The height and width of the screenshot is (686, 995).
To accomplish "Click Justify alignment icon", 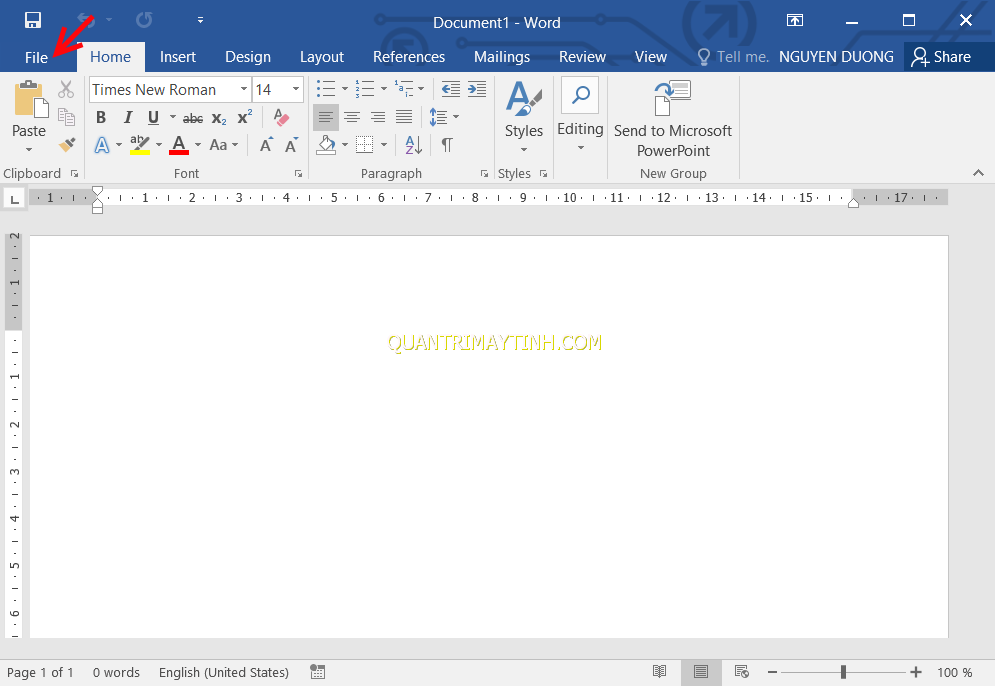I will [x=404, y=117].
